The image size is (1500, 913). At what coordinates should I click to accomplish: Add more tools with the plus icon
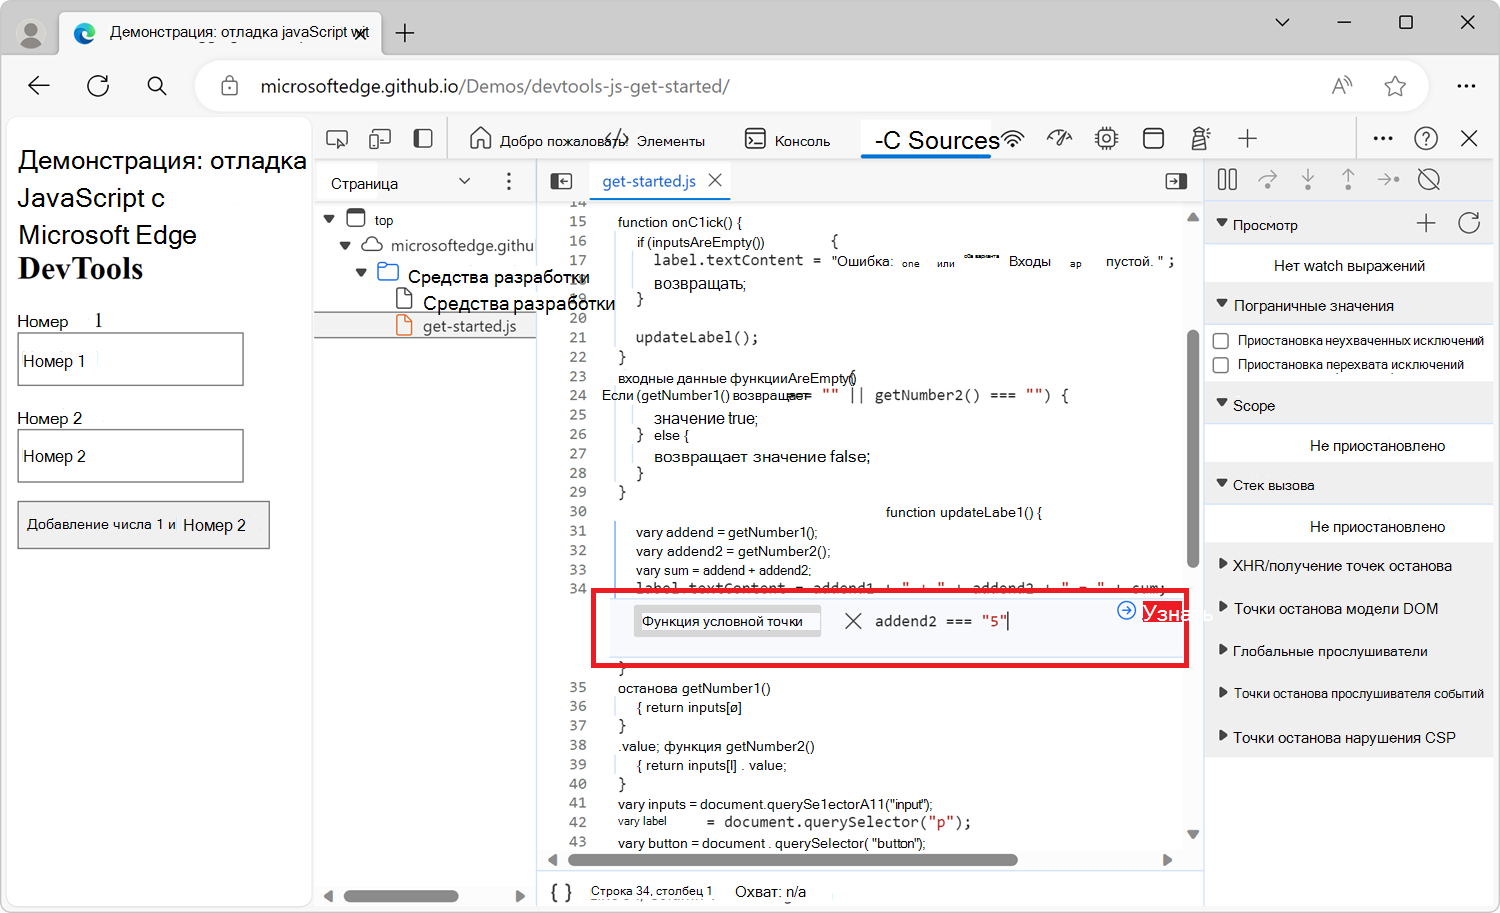1247,139
